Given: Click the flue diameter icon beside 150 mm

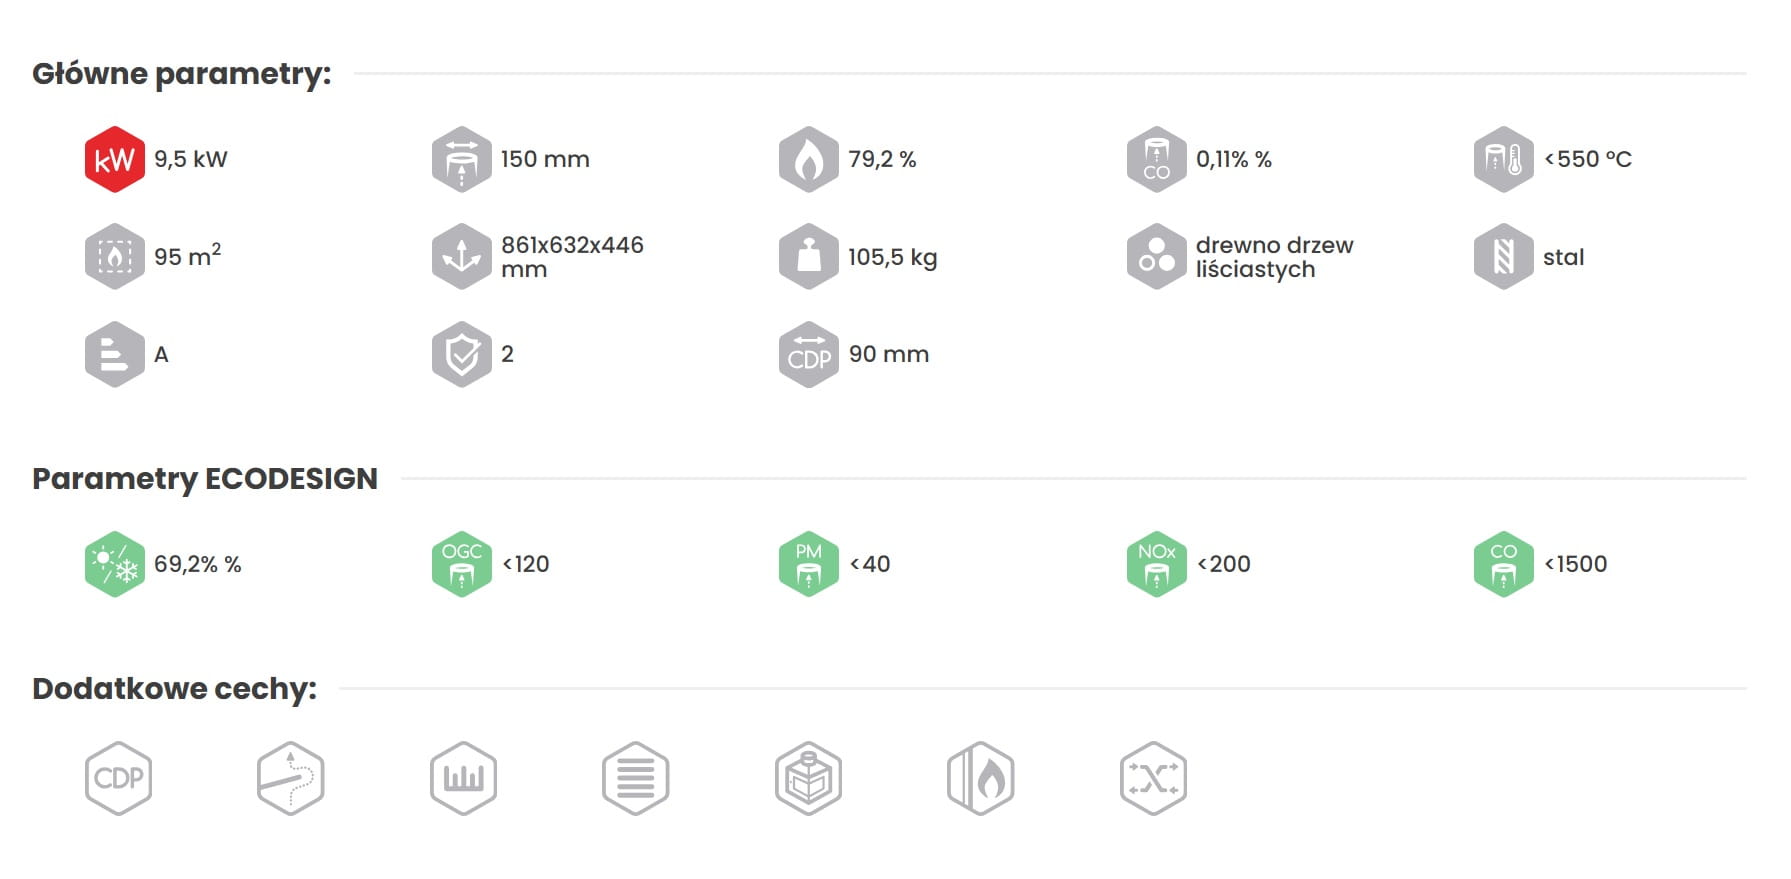Looking at the screenshot, I should click(x=462, y=159).
